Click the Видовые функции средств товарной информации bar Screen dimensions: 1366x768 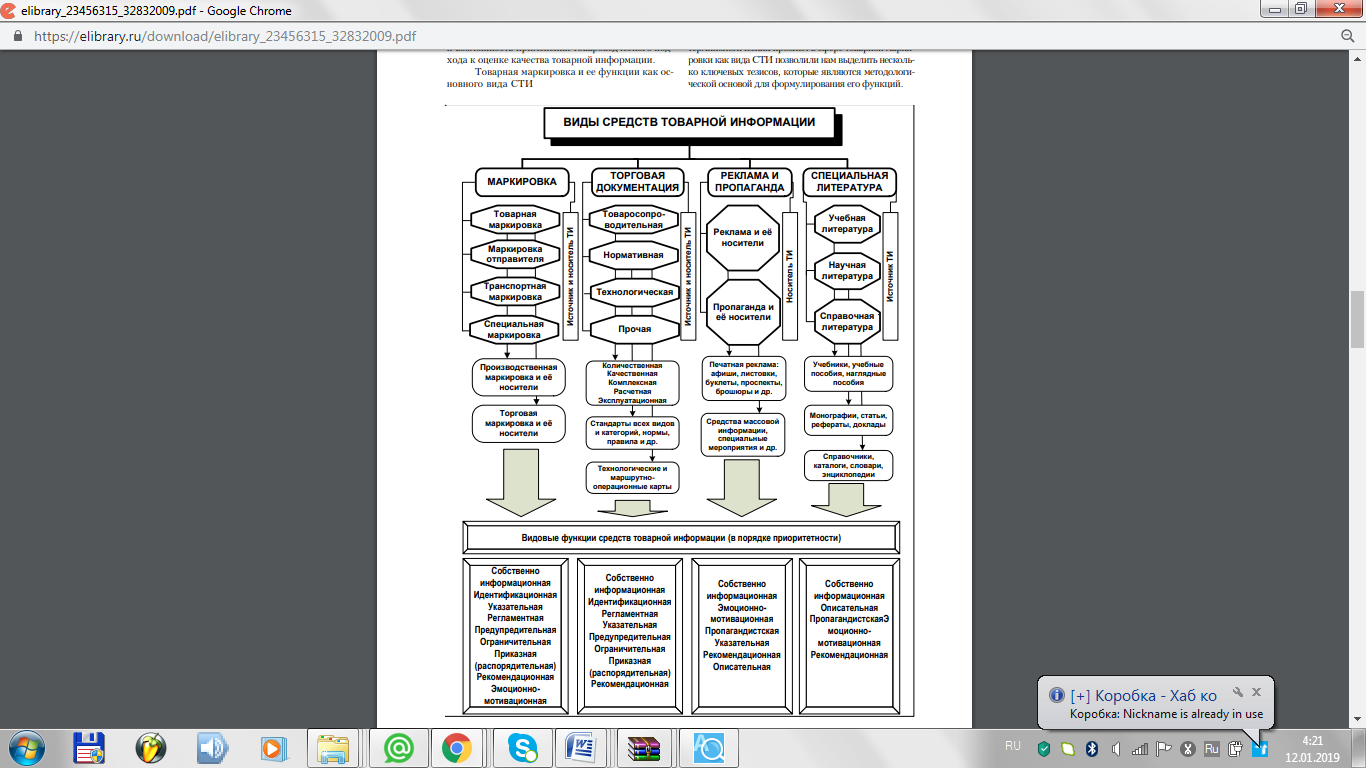tap(682, 538)
